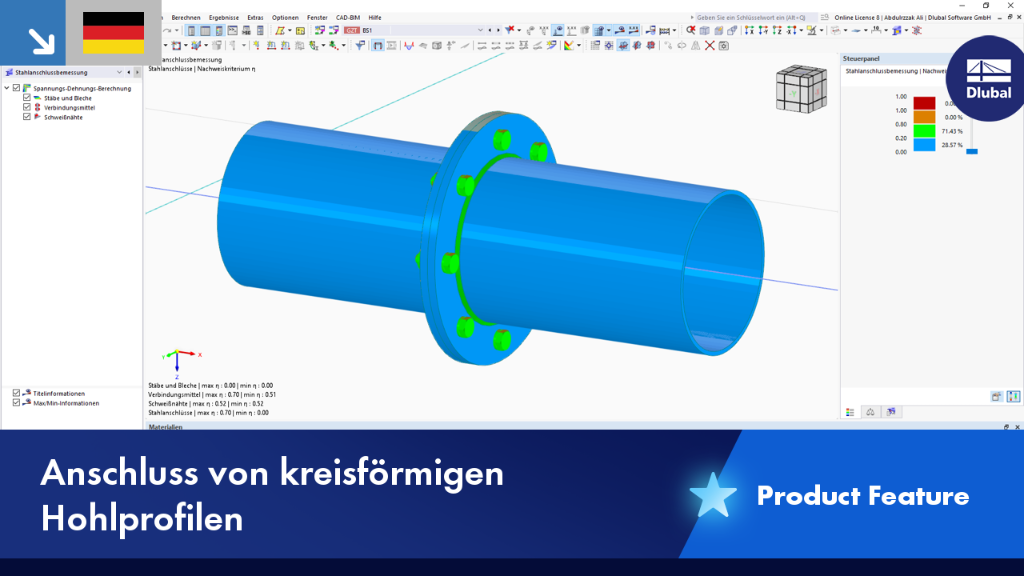The height and width of the screenshot is (576, 1024).
Task: Open dropdown arrow beside yellow parallelogram icon
Action: [290, 30]
